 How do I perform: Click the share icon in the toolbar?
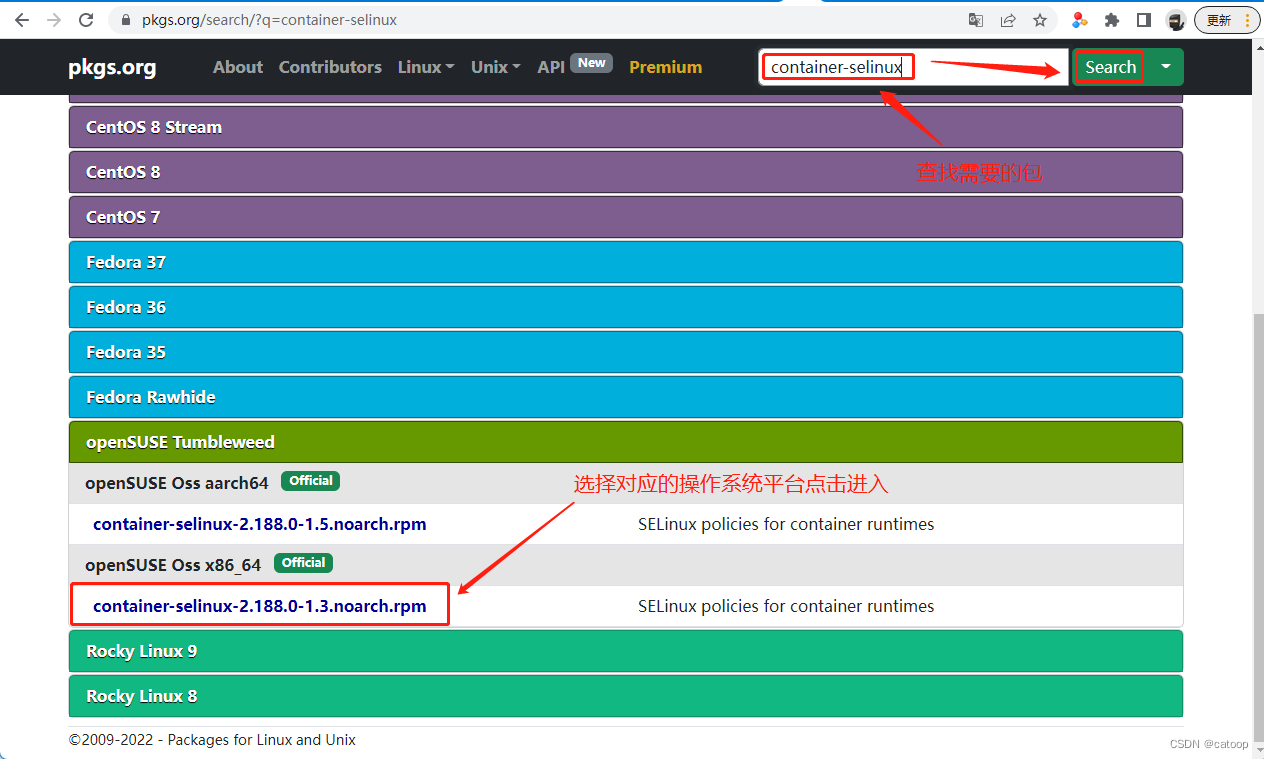(1008, 19)
